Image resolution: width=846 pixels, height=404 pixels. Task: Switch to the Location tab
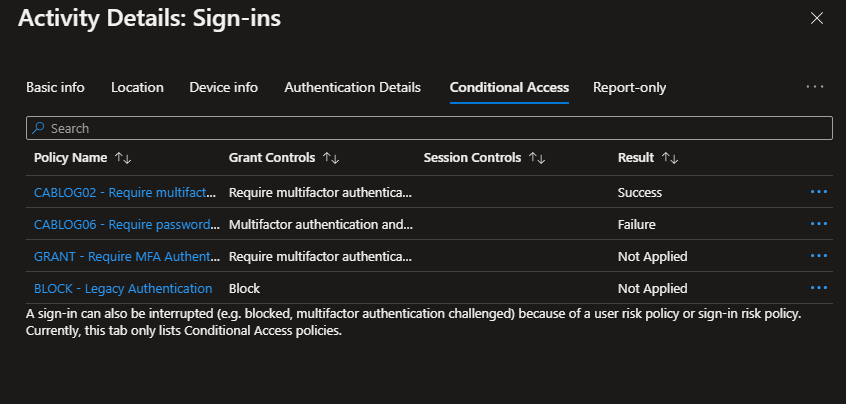137,87
